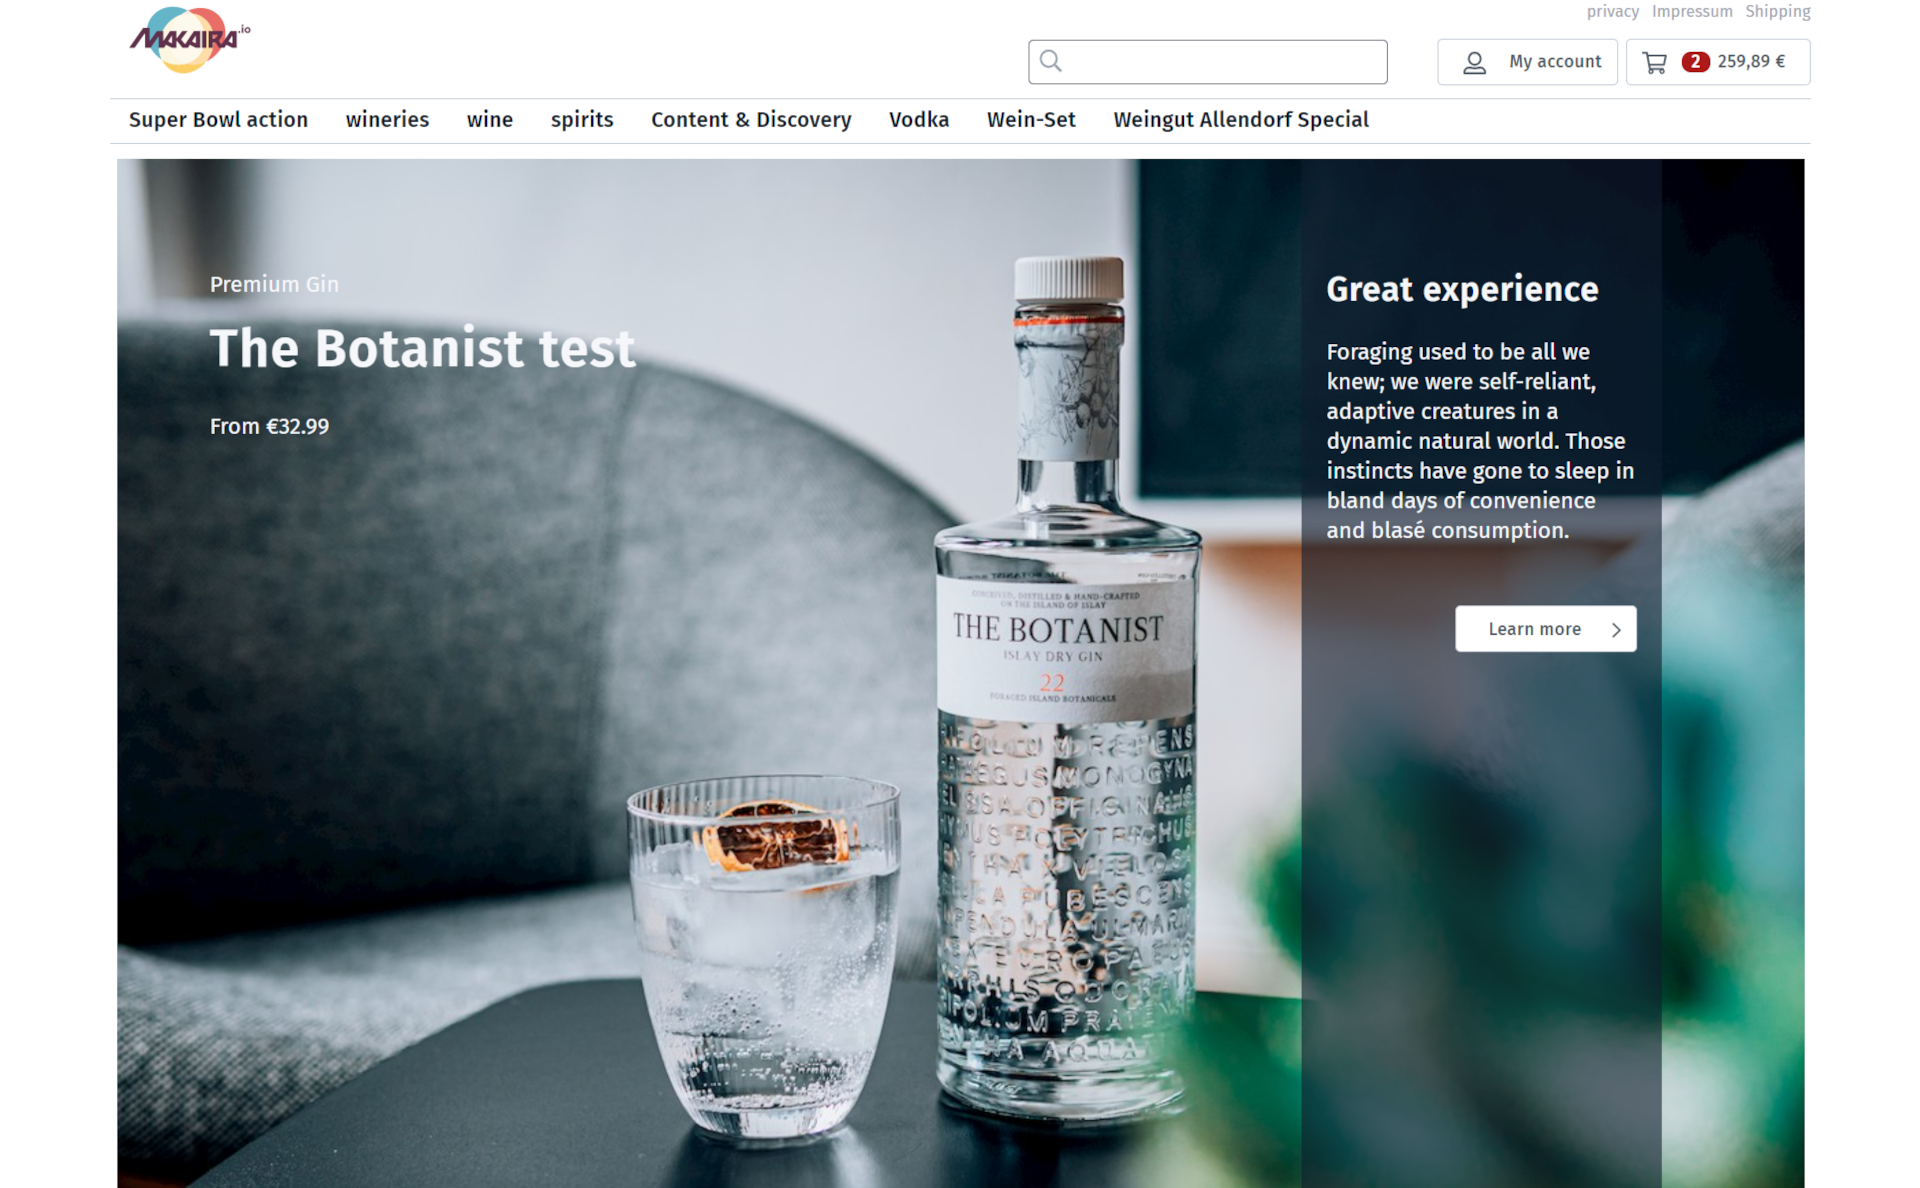This screenshot has width=1920, height=1188.
Task: Open Weingut Allendorf Special
Action: point(1241,120)
